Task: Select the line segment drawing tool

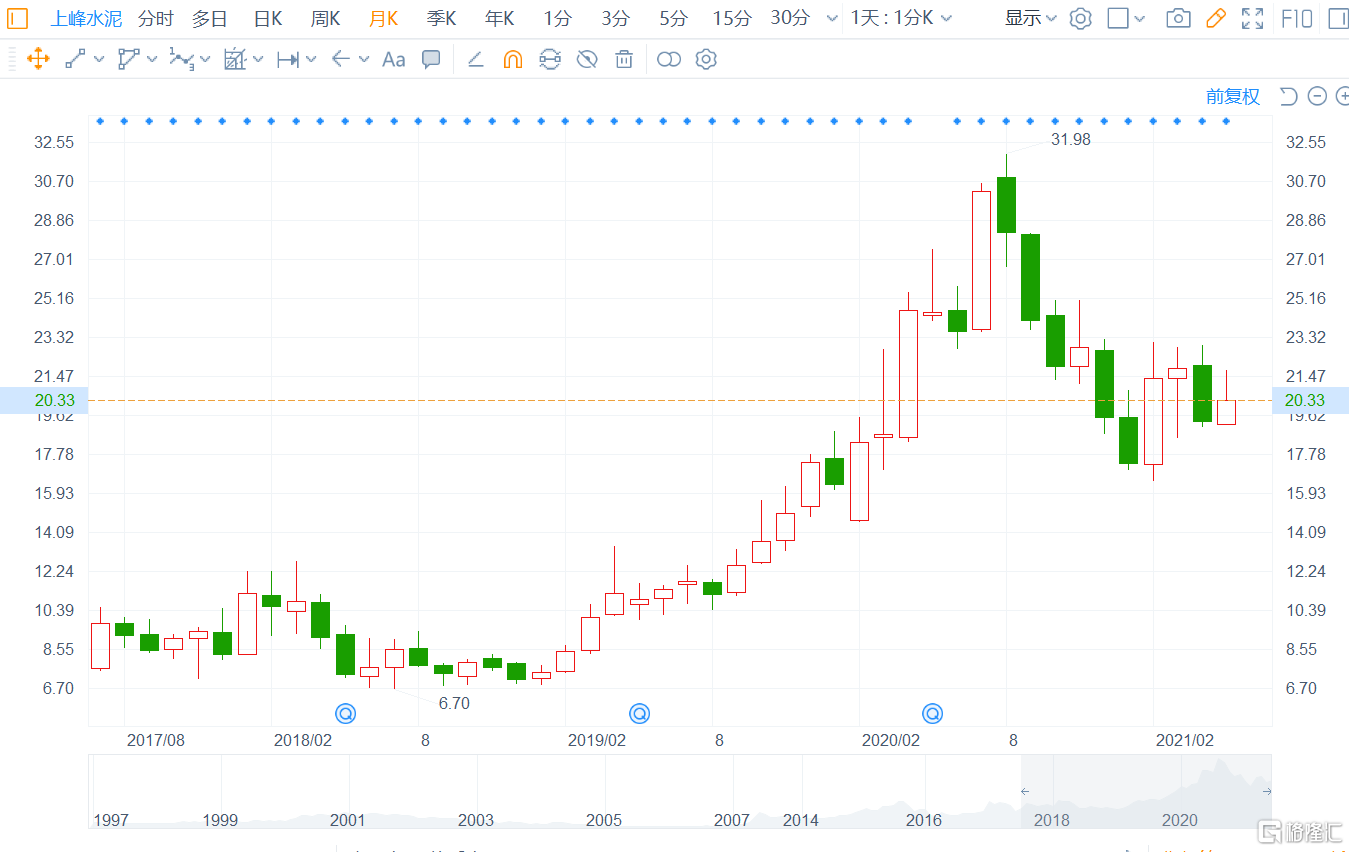Action: tap(75, 59)
